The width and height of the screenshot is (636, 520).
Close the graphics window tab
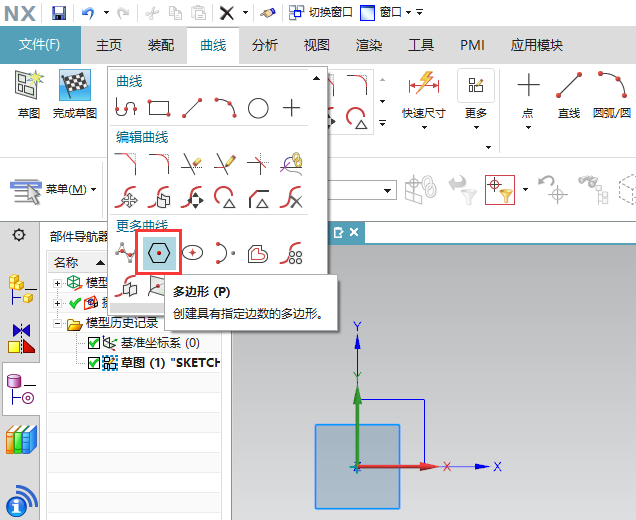[354, 232]
